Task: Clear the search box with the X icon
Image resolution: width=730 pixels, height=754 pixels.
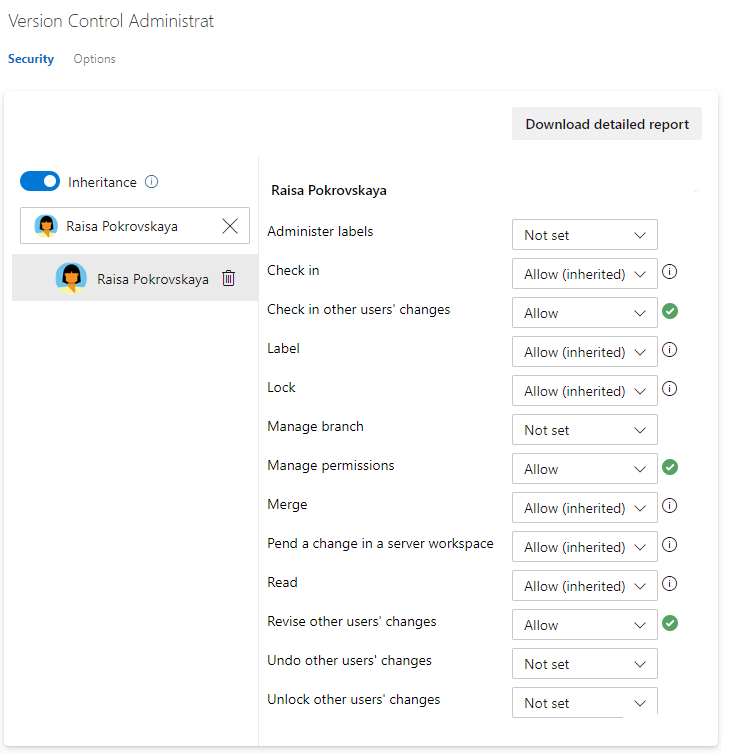Action: click(230, 226)
